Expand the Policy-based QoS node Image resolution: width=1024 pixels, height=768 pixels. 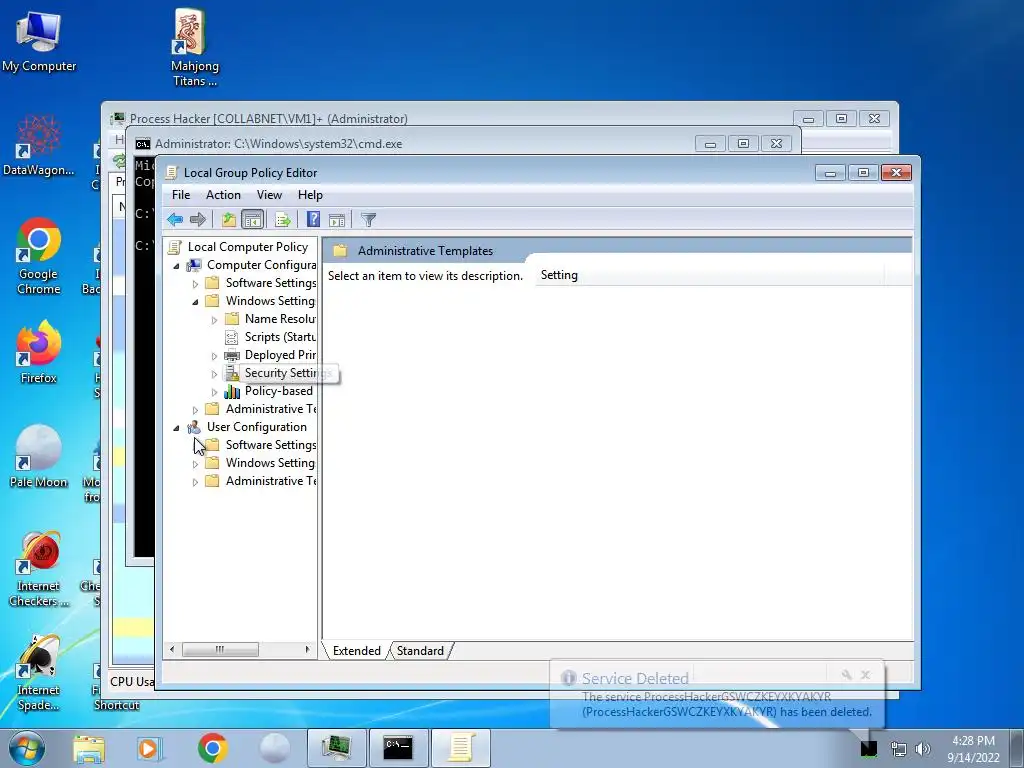[214, 392]
